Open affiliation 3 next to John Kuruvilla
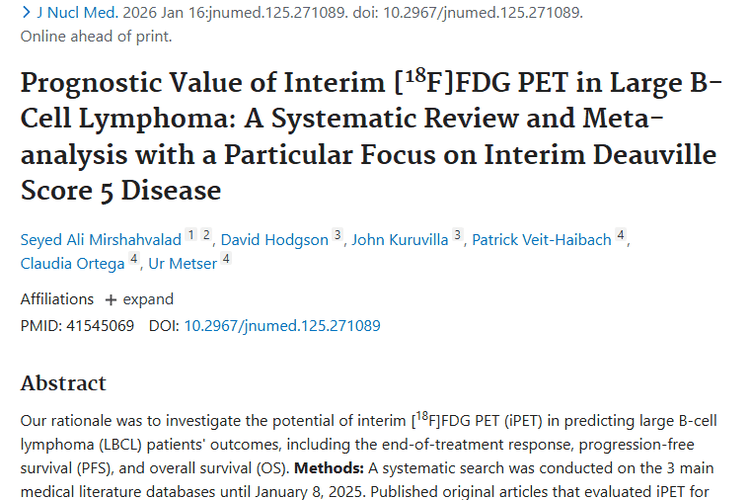The width and height of the screenshot is (750, 500). [x=458, y=236]
